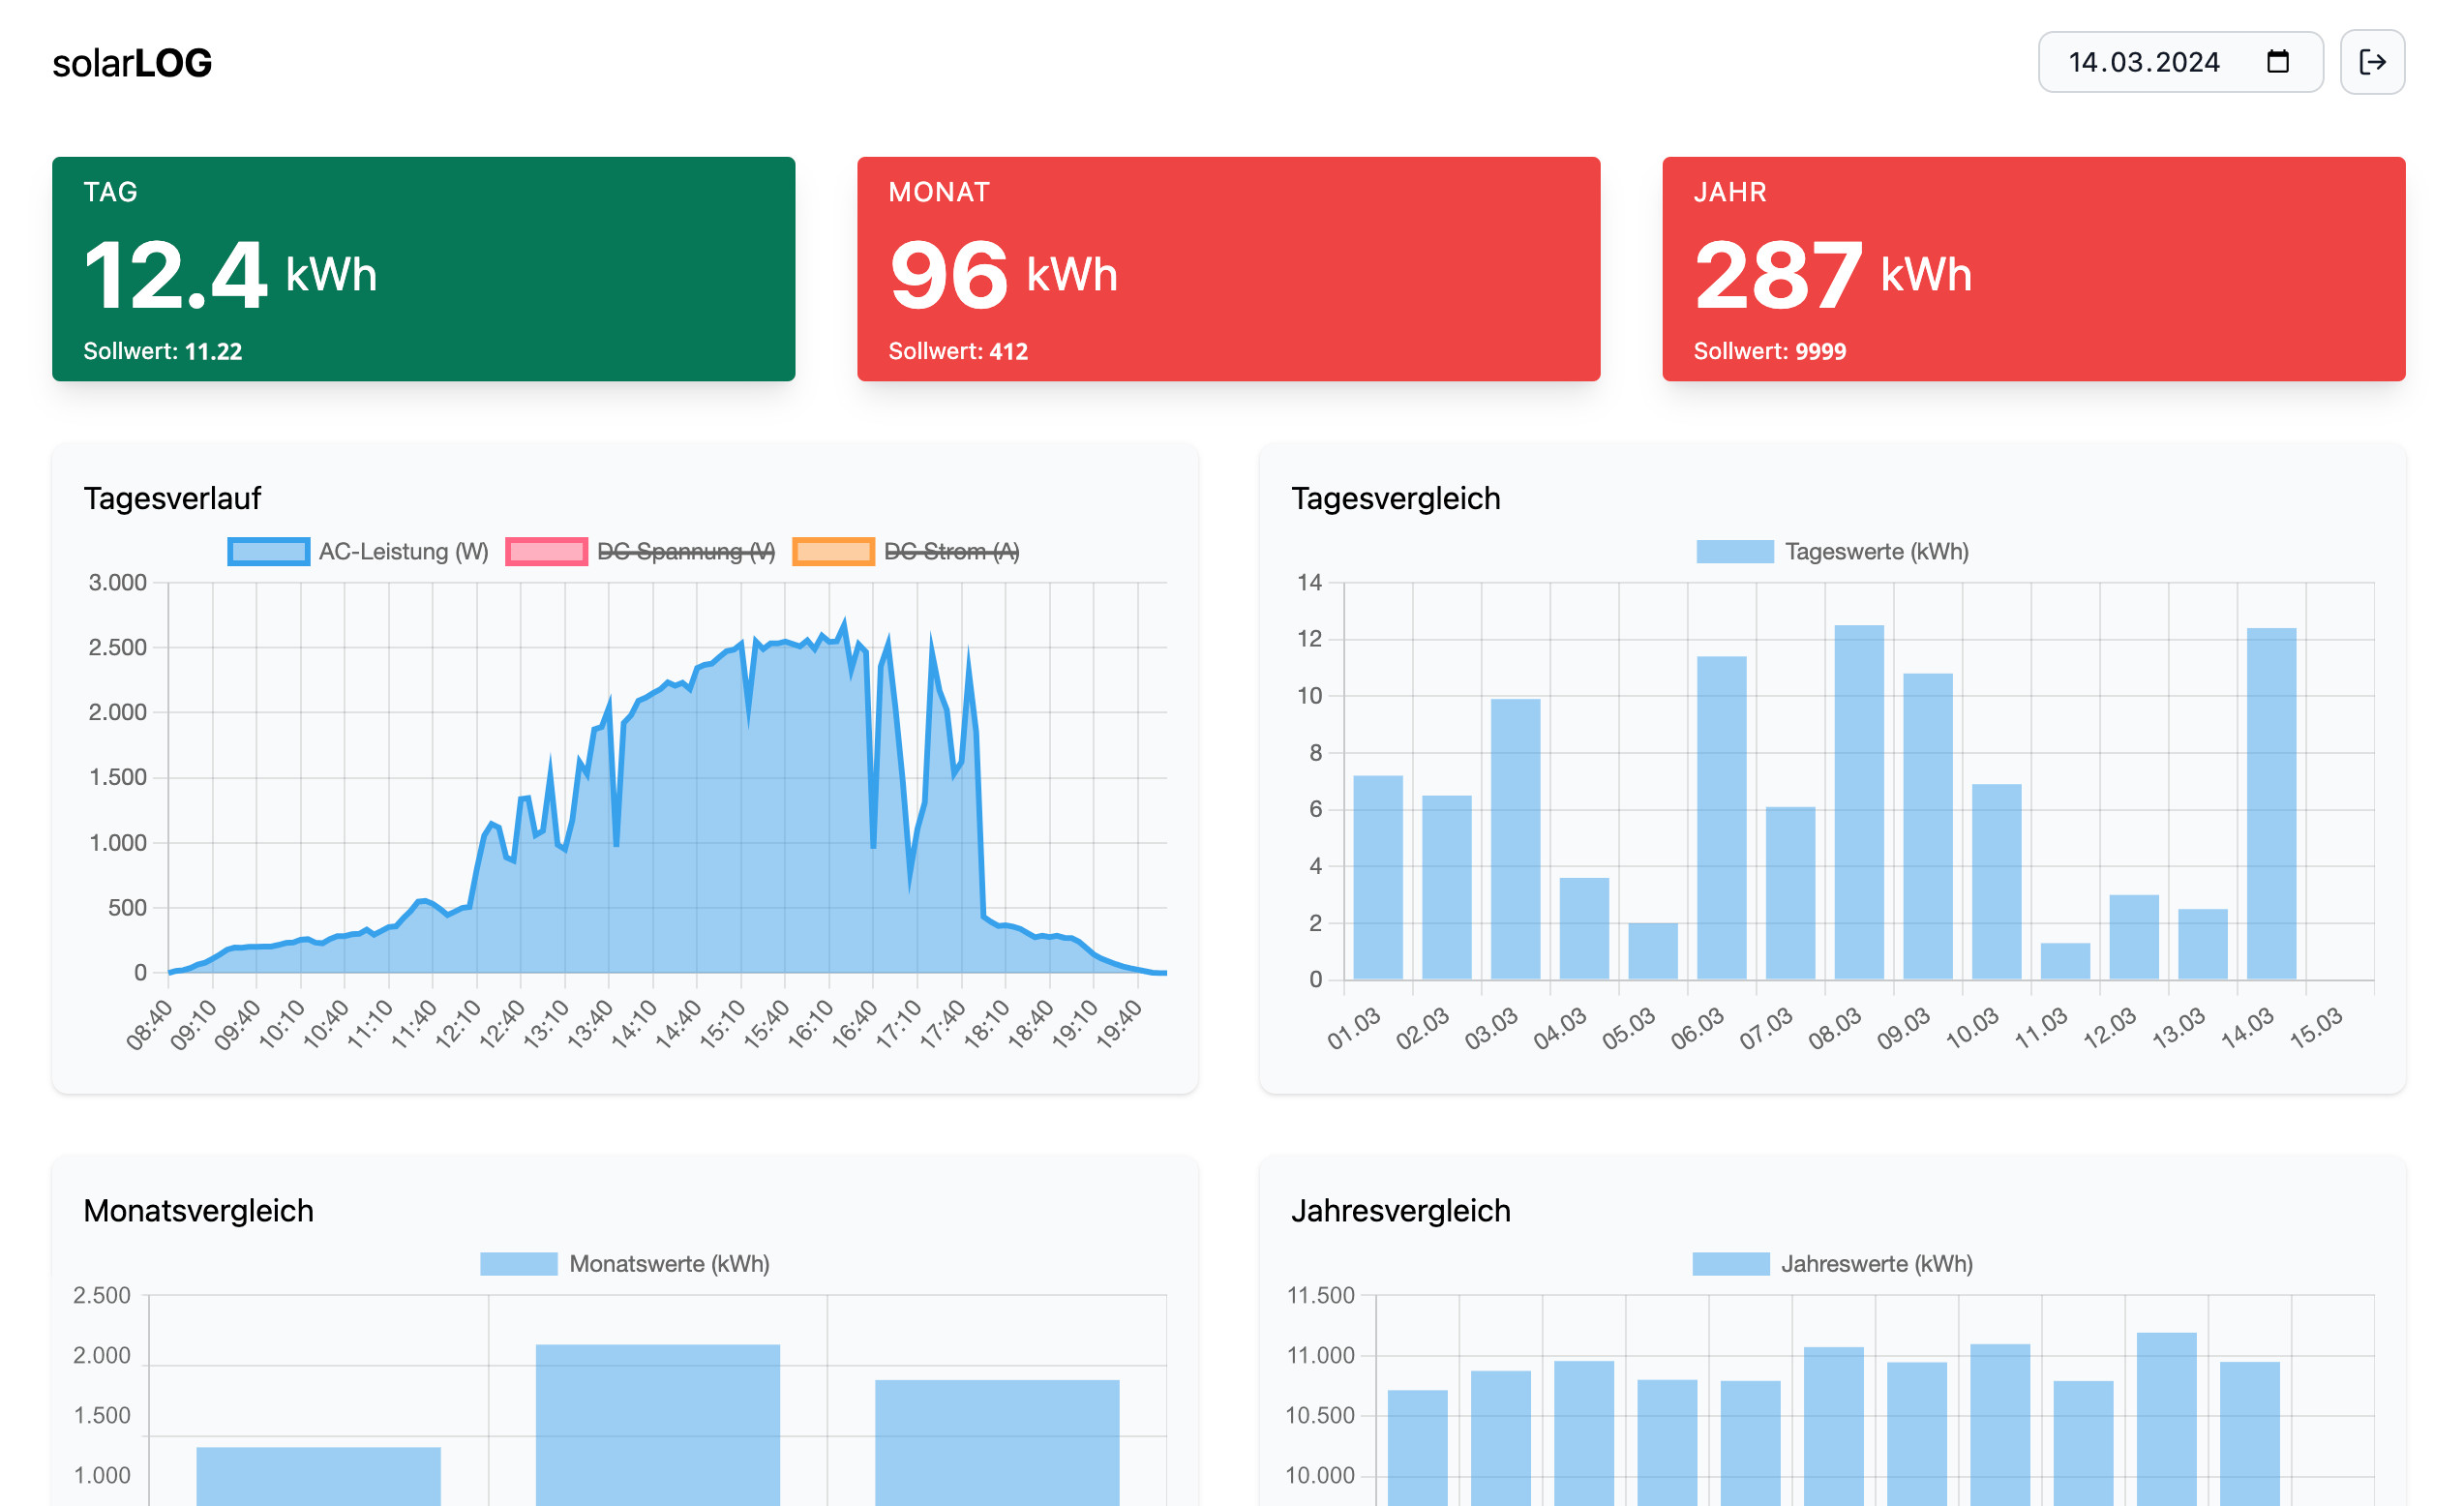Screen dimensions: 2464x1506
Task: Click the 09.03 bar in Tagesvergleich
Action: (1927, 826)
